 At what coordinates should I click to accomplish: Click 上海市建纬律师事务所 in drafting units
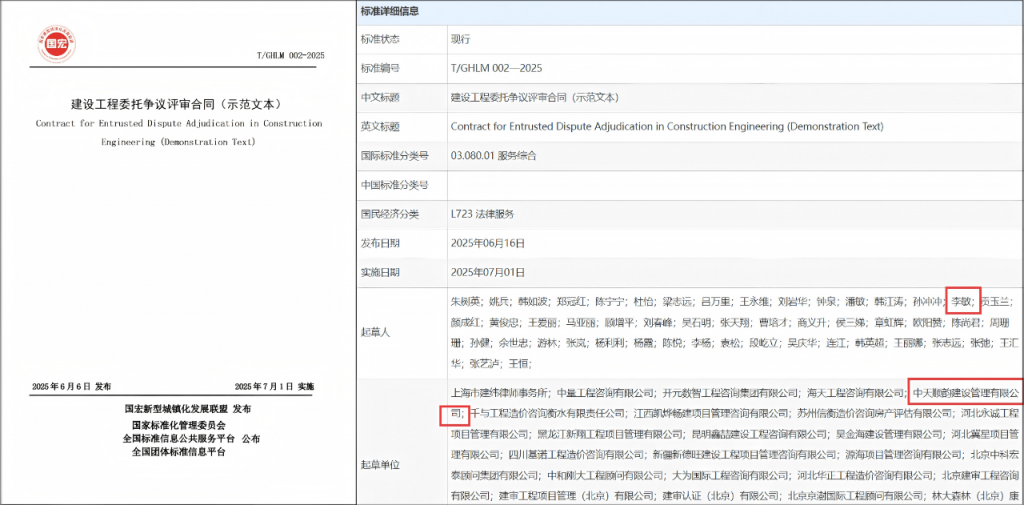coord(498,393)
